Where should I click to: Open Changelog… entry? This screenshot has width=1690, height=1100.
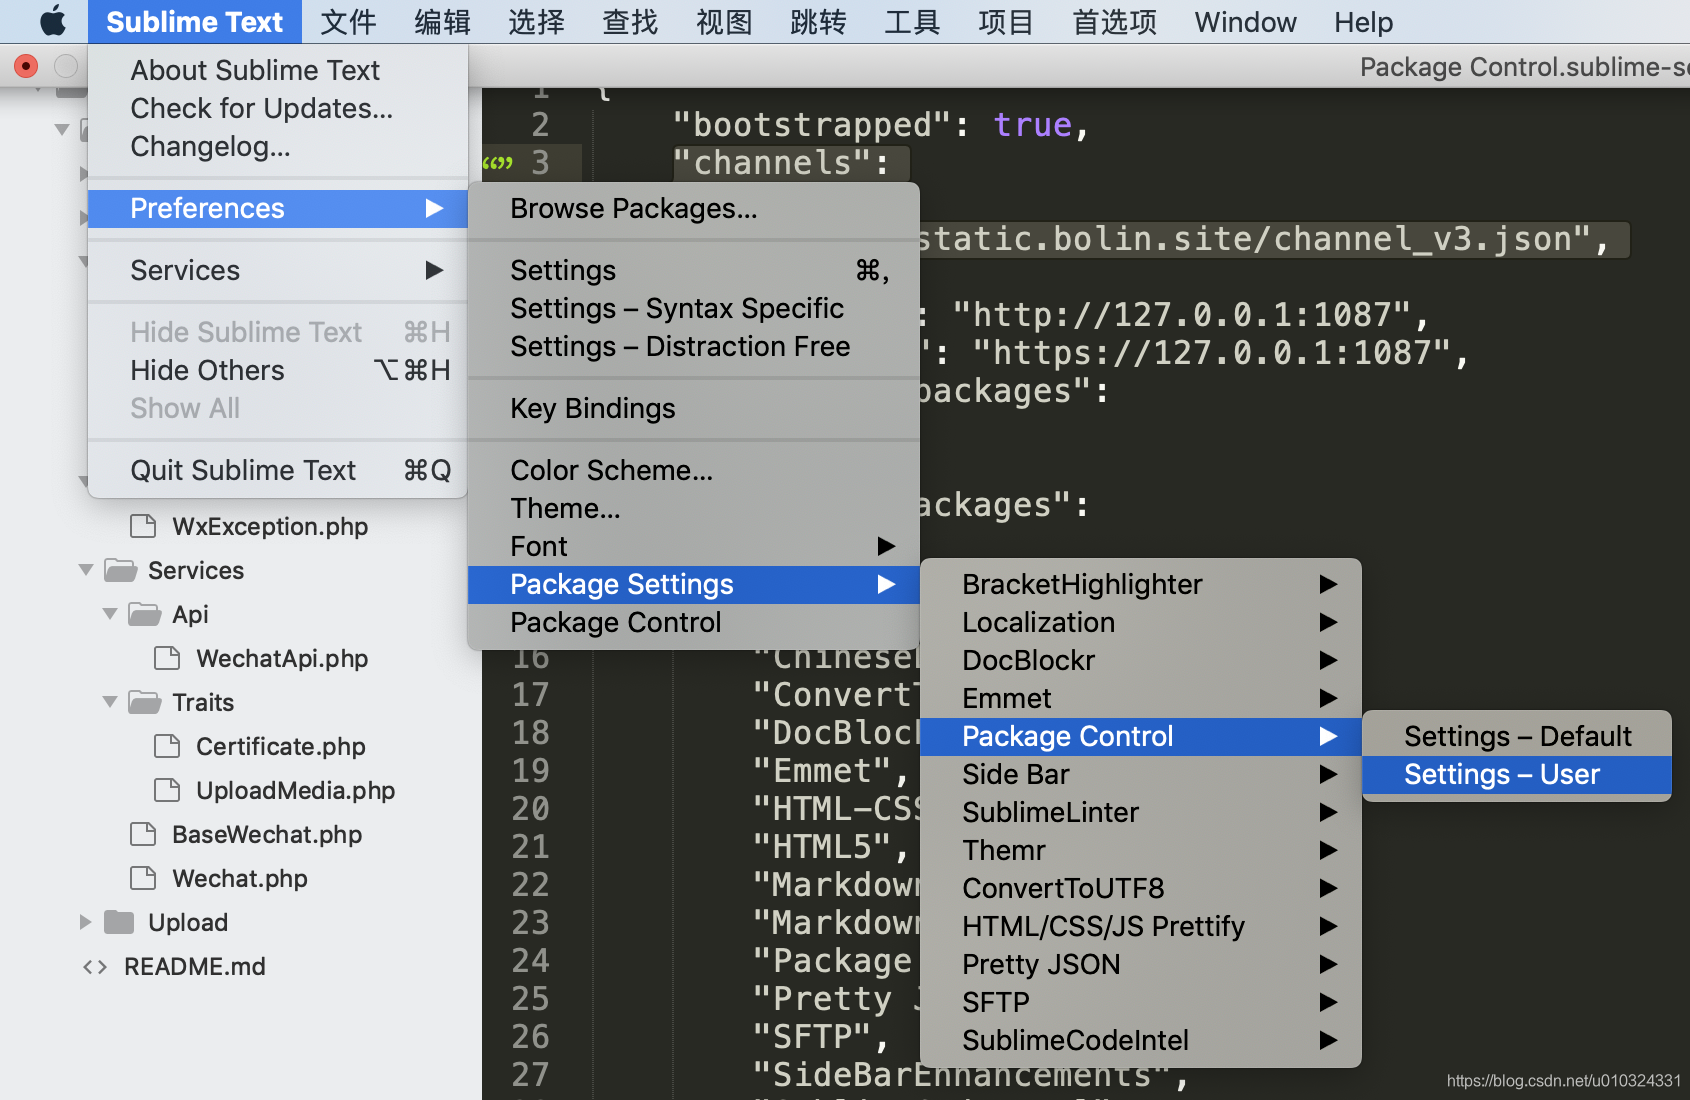[x=278, y=146]
